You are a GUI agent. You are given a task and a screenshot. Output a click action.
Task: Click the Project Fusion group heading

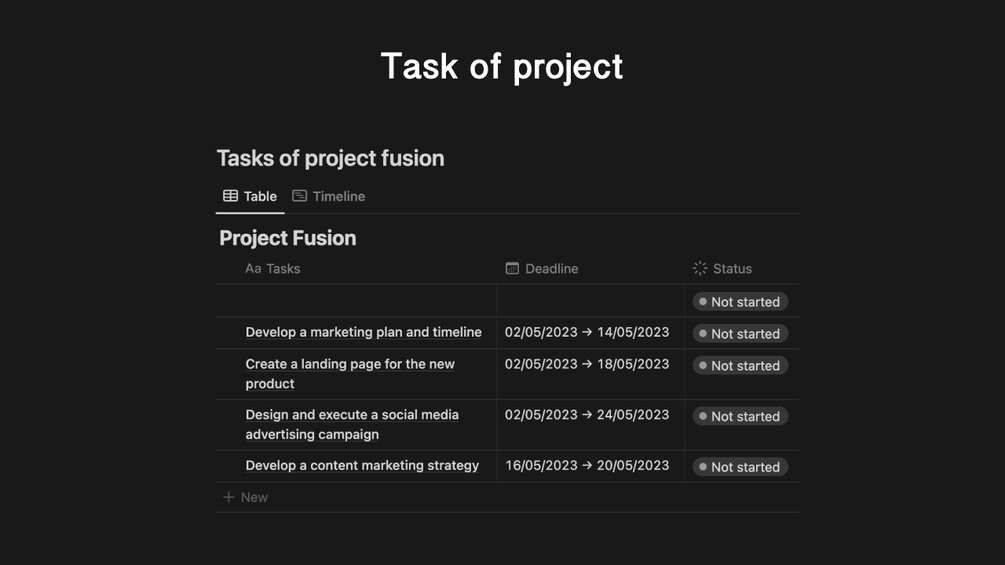288,238
